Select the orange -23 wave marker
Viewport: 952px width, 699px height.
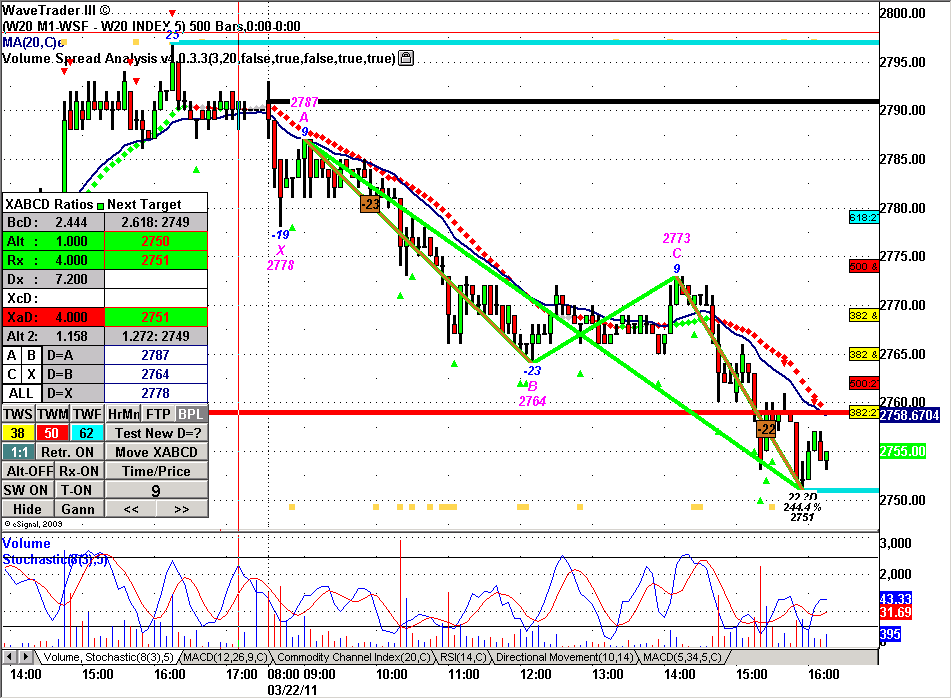370,205
